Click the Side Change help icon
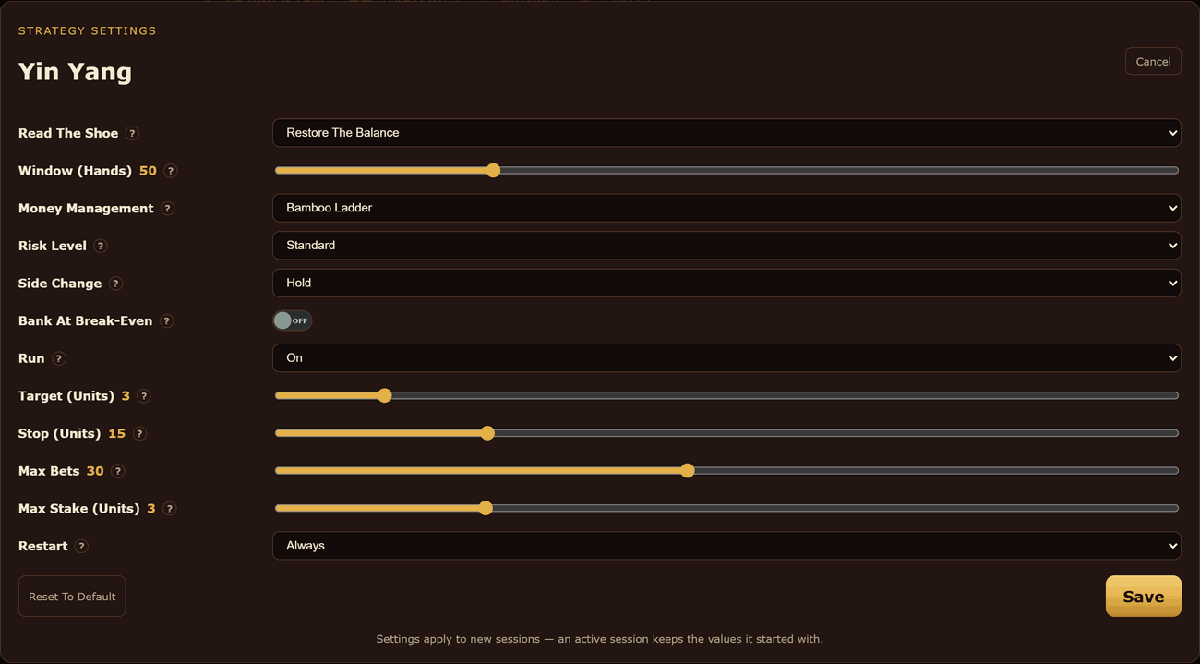1200x664 pixels. 116,283
